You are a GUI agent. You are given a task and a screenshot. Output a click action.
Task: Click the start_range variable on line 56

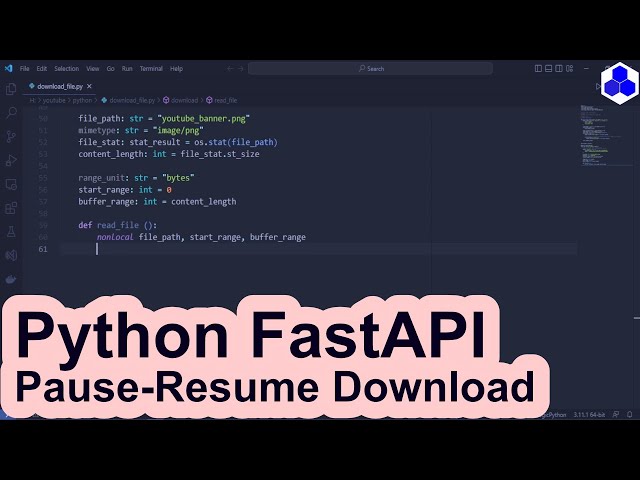pyautogui.click(x=105, y=190)
